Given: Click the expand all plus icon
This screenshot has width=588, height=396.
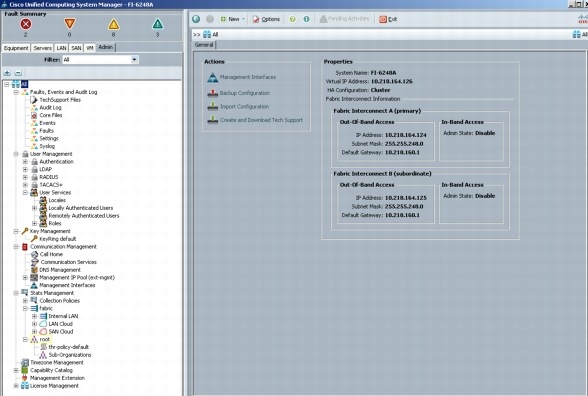Looking at the screenshot, I should pos(7,73).
